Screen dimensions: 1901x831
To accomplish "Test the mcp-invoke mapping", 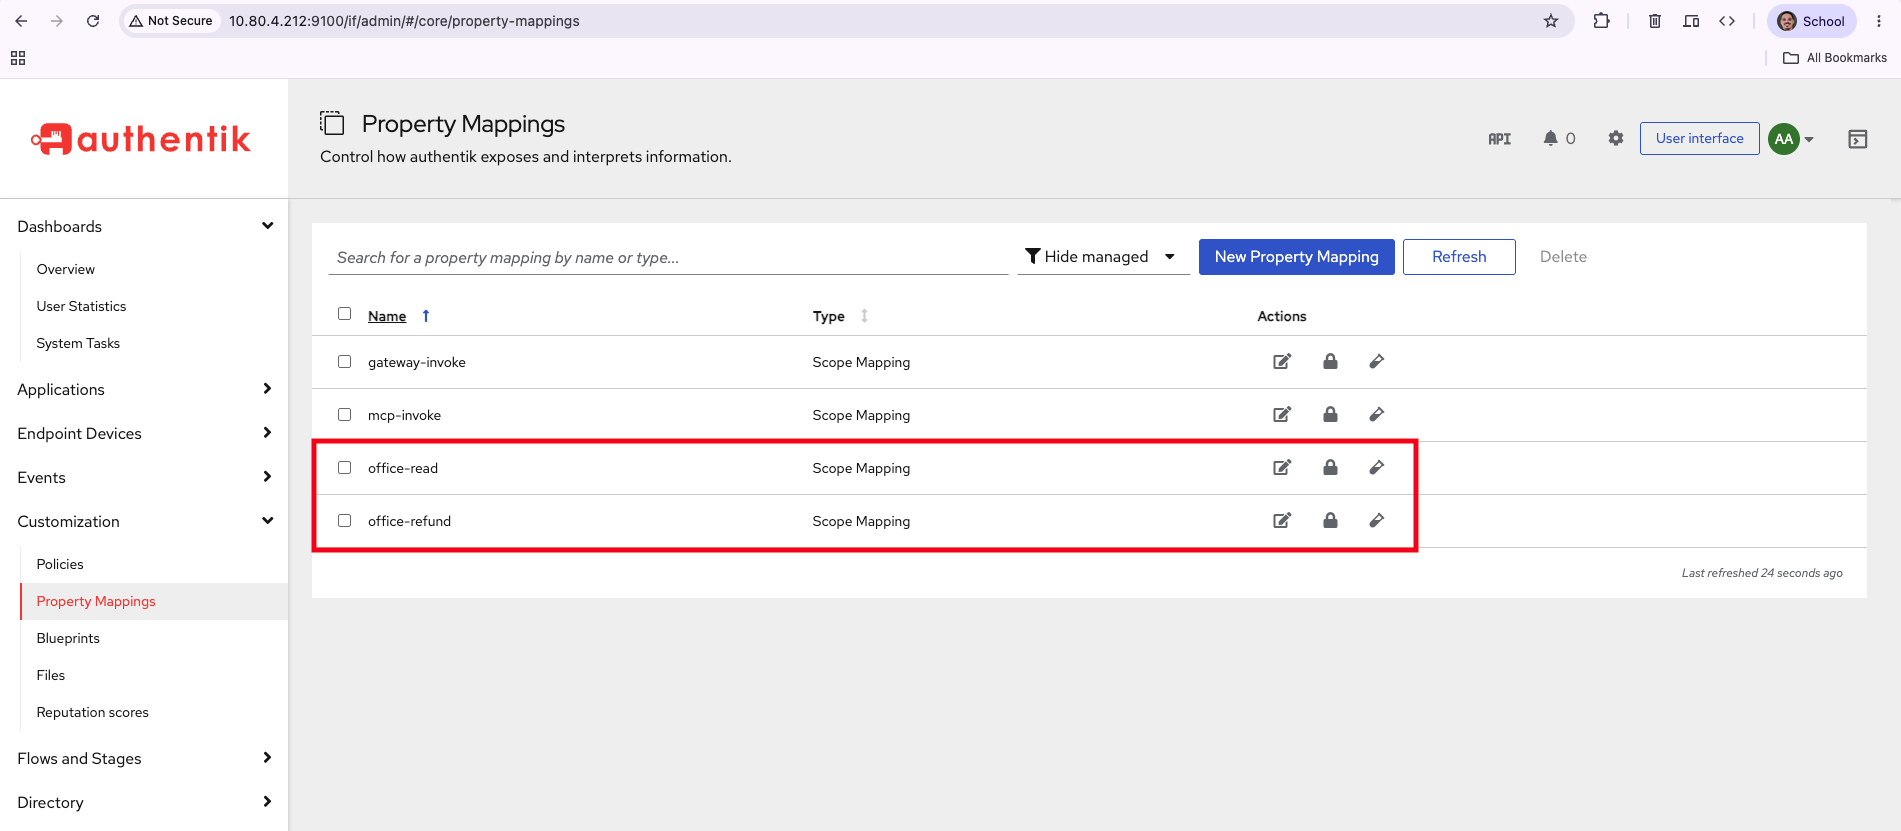I will (x=1377, y=414).
